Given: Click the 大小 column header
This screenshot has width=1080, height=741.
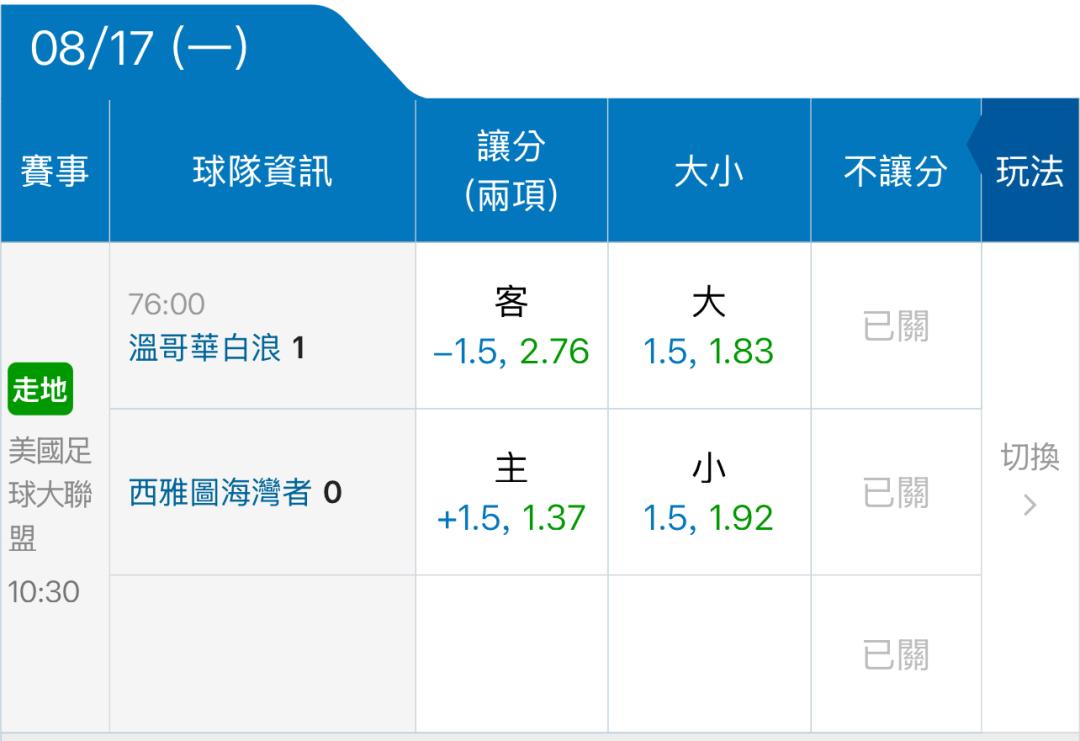Looking at the screenshot, I should [709, 171].
